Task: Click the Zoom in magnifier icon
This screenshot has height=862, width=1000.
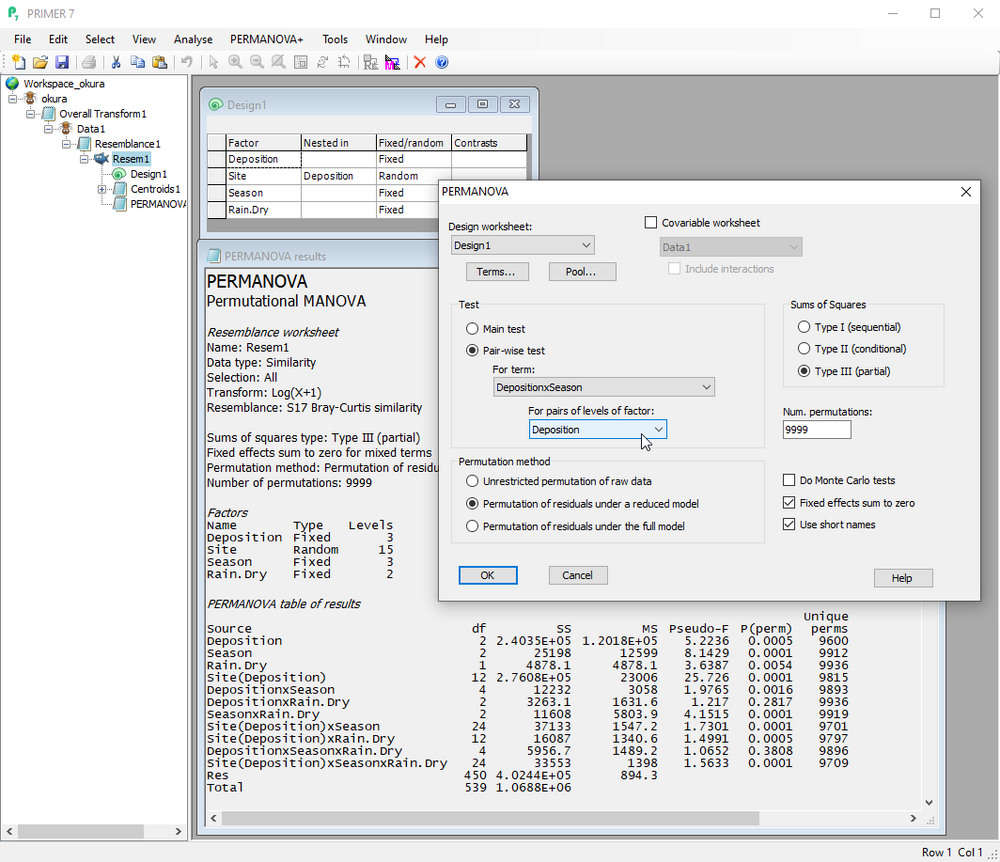Action: pyautogui.click(x=235, y=62)
